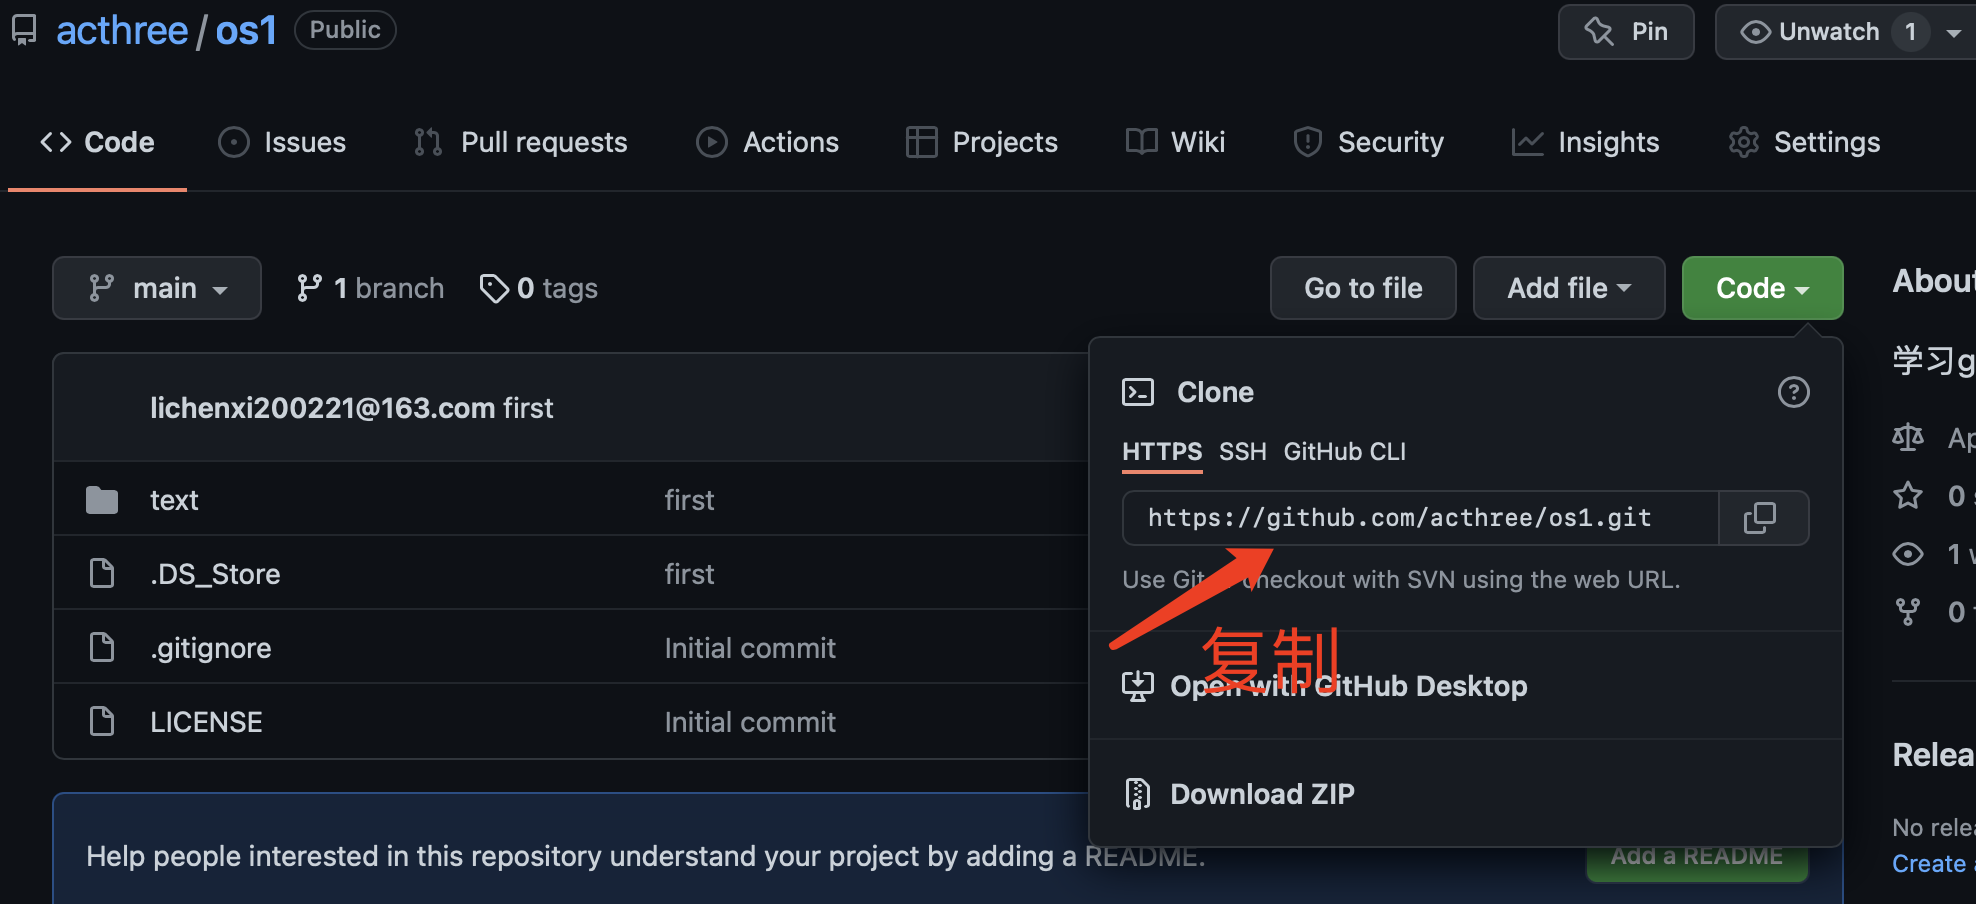Screen dimensions: 1976x904
Task: Pin this repository
Action: [1626, 32]
